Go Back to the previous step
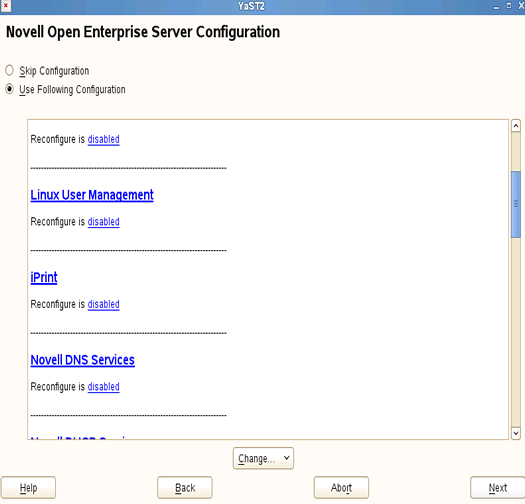The height and width of the screenshot is (504, 525). click(185, 488)
